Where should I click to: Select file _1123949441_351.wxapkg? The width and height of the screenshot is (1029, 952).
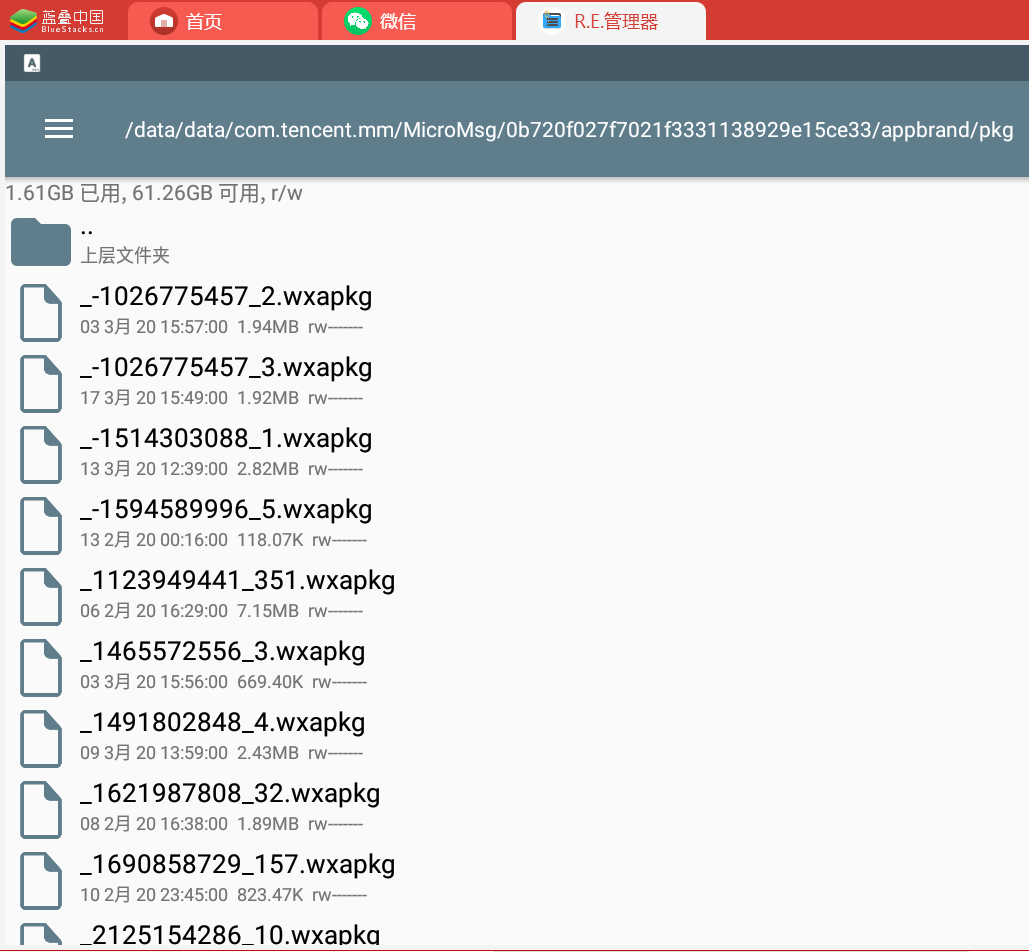tap(238, 581)
